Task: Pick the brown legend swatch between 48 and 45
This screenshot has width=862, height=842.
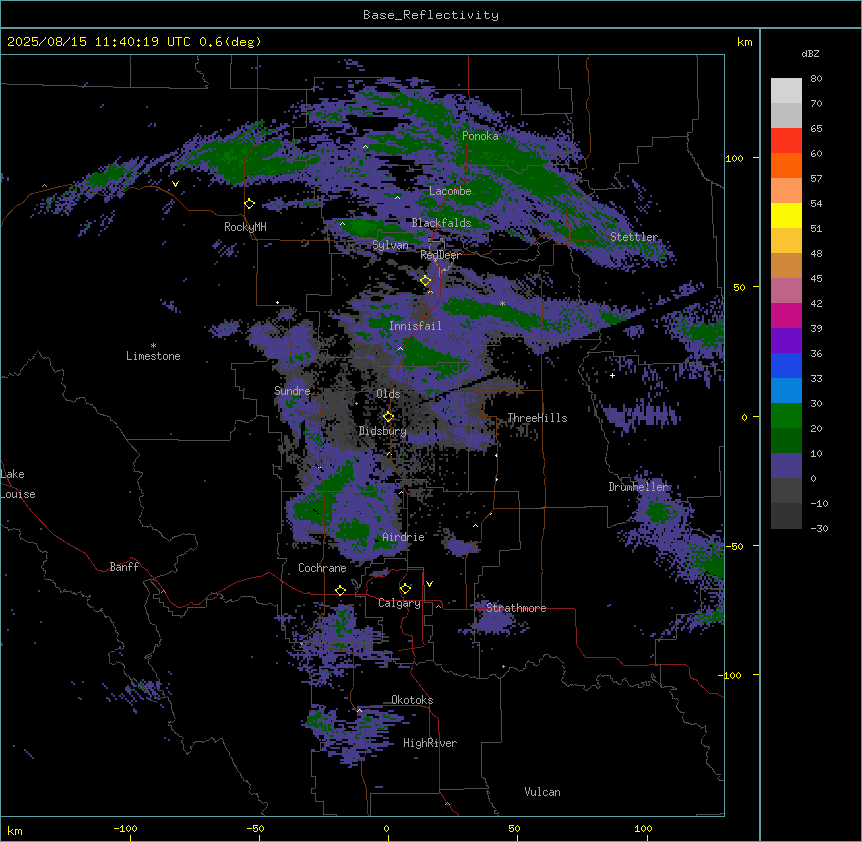Action: [x=786, y=265]
